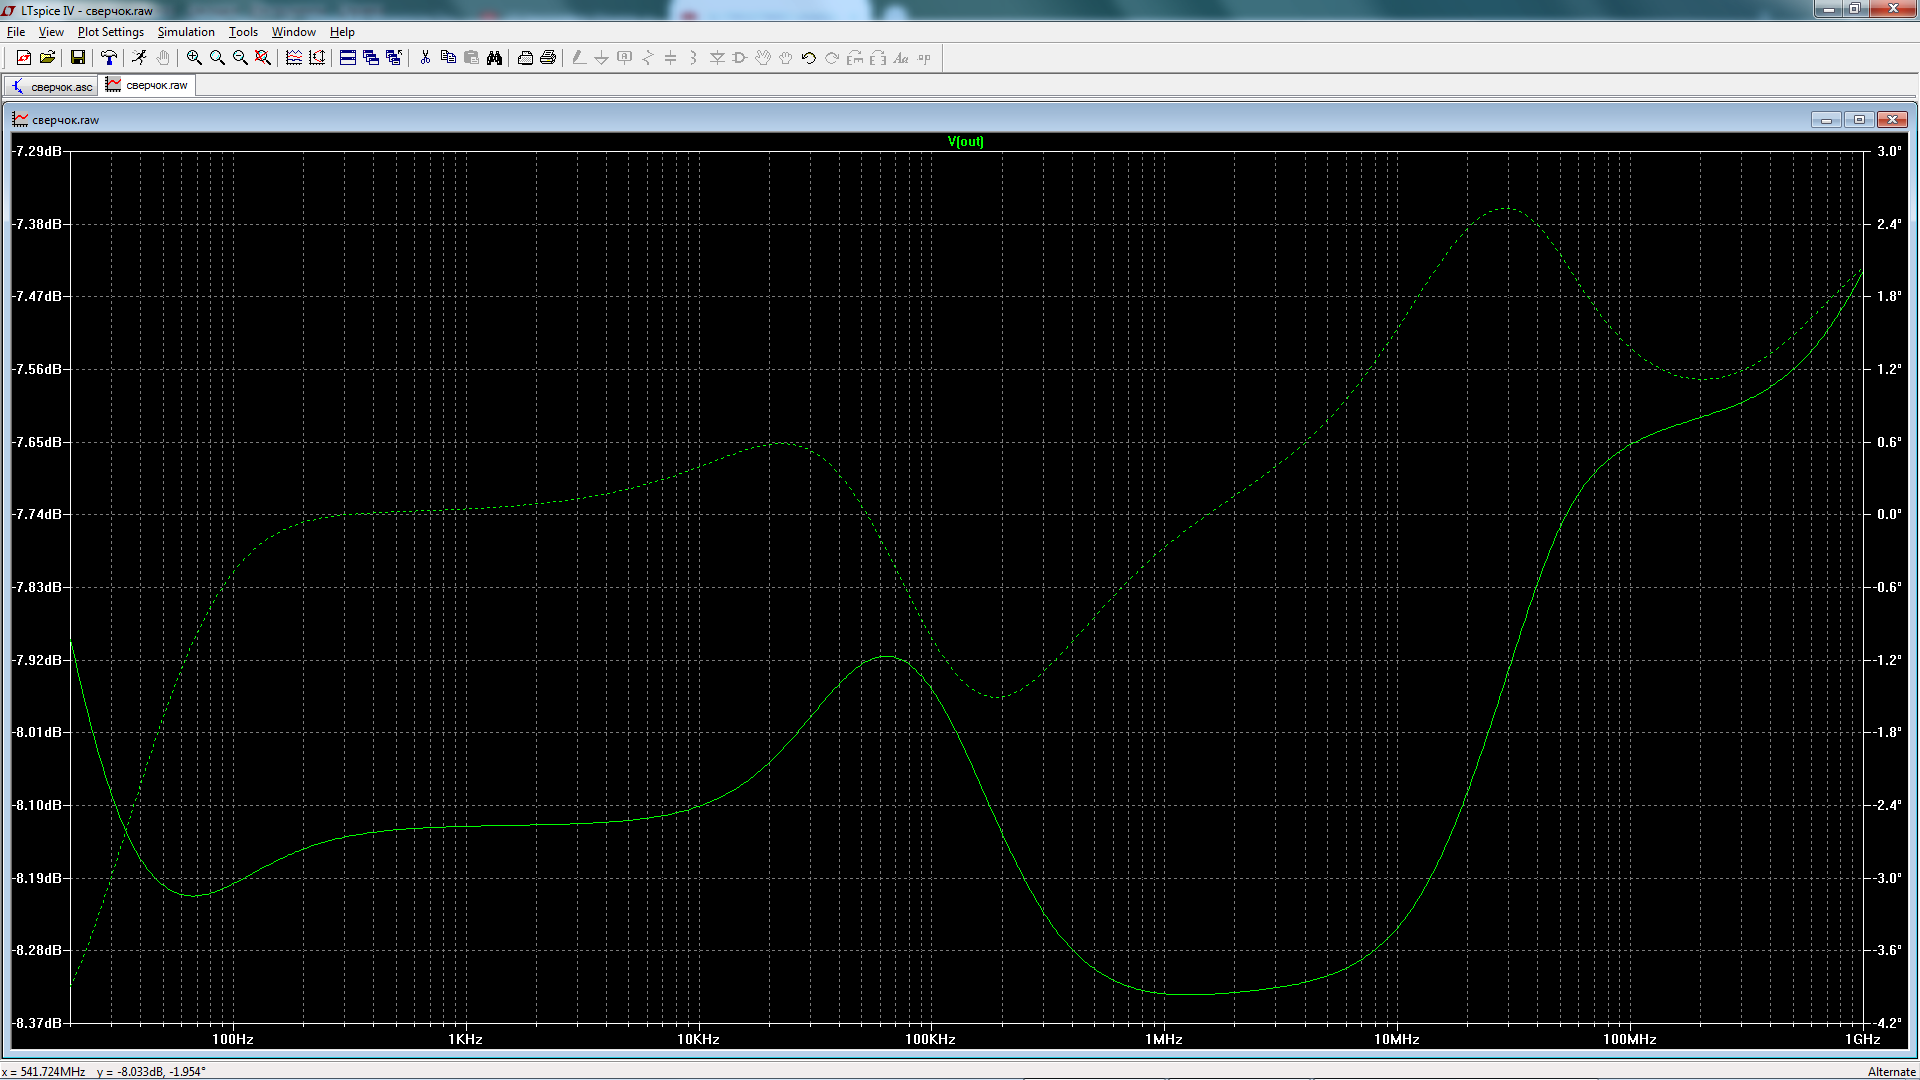This screenshot has height=1080, width=1920.
Task: Select the сверчок.raw waveform tab
Action: click(x=148, y=86)
